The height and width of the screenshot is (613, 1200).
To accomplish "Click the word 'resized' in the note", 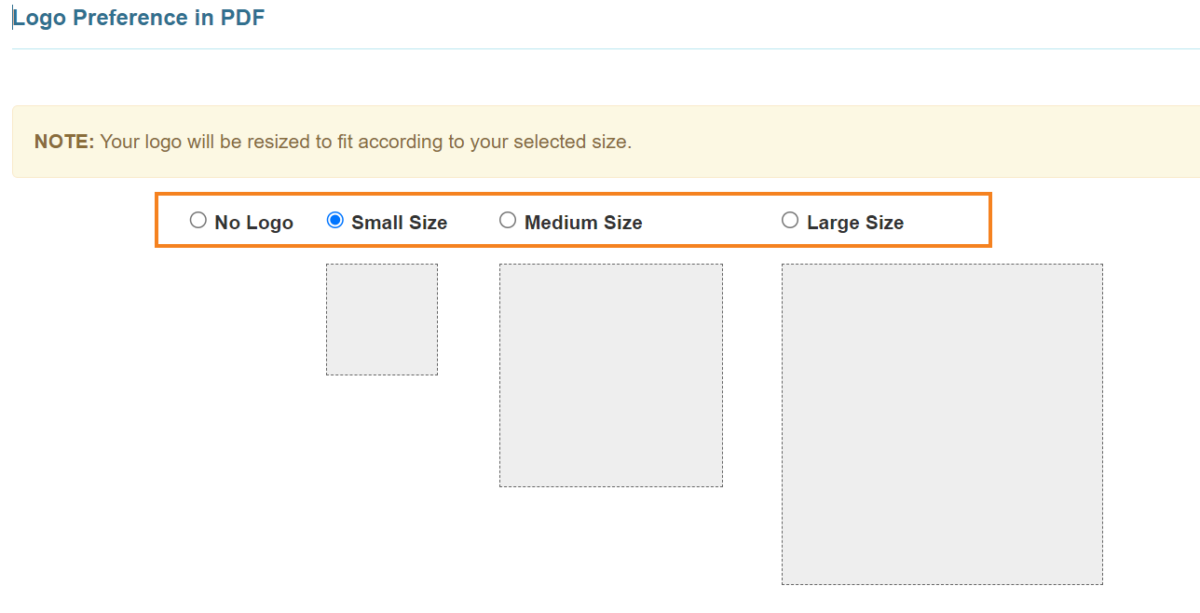I will (281, 142).
